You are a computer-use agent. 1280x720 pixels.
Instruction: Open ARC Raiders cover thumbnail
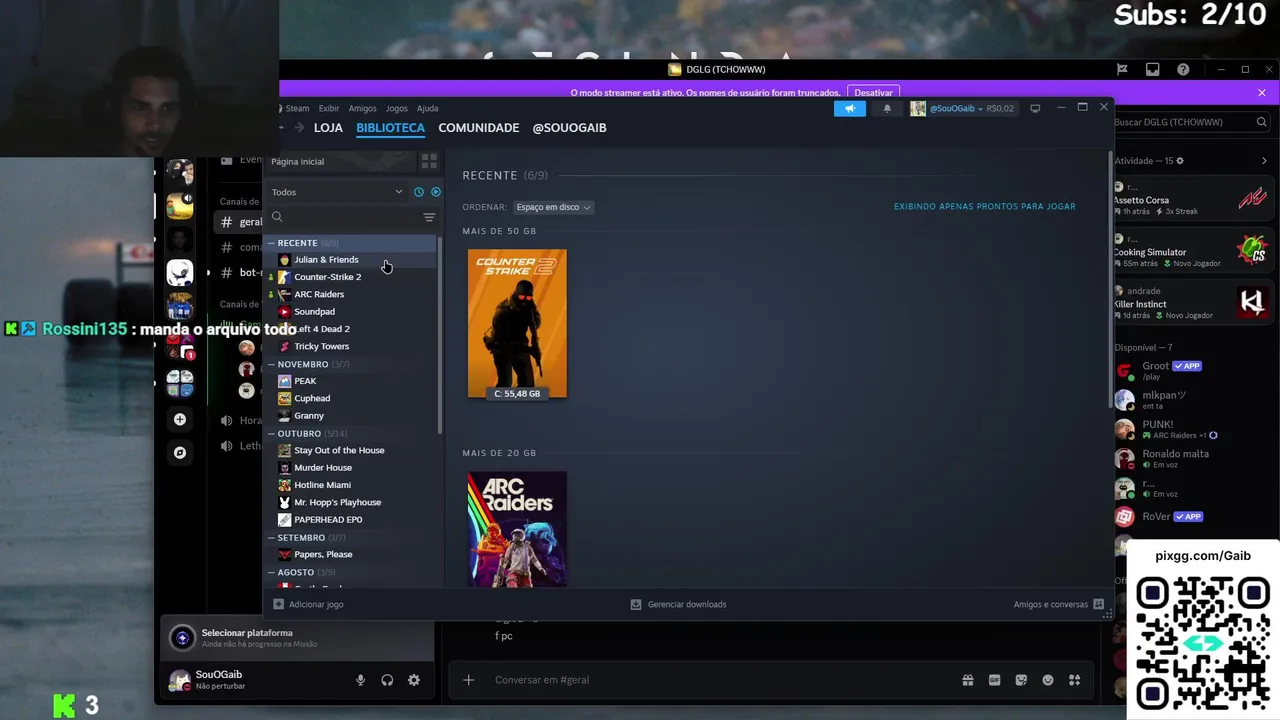(517, 529)
